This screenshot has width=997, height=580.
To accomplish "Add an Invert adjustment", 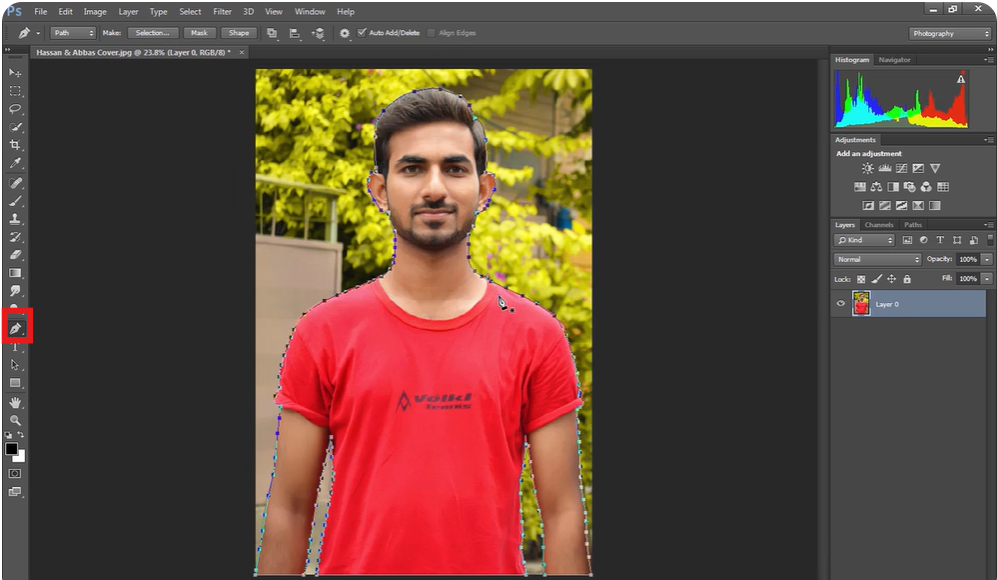I will pos(868,205).
